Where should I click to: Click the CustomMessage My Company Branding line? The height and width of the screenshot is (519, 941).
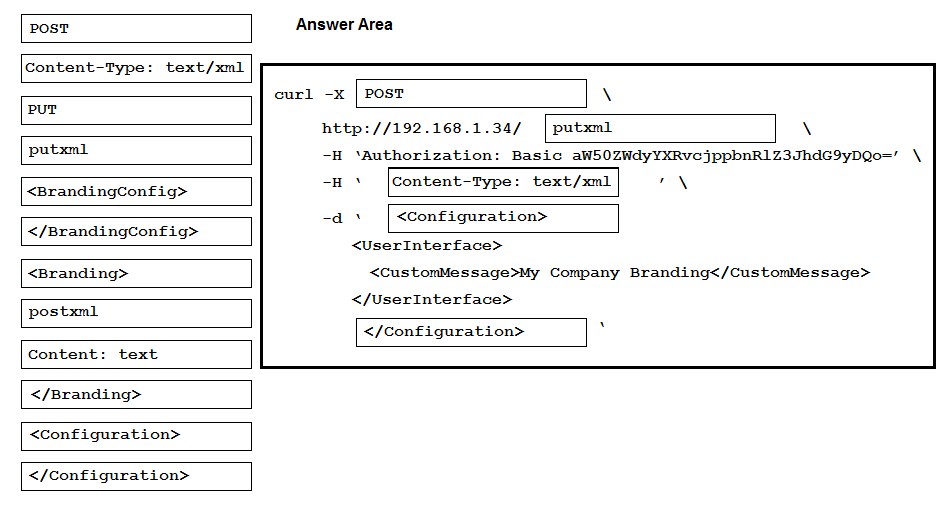pos(620,273)
